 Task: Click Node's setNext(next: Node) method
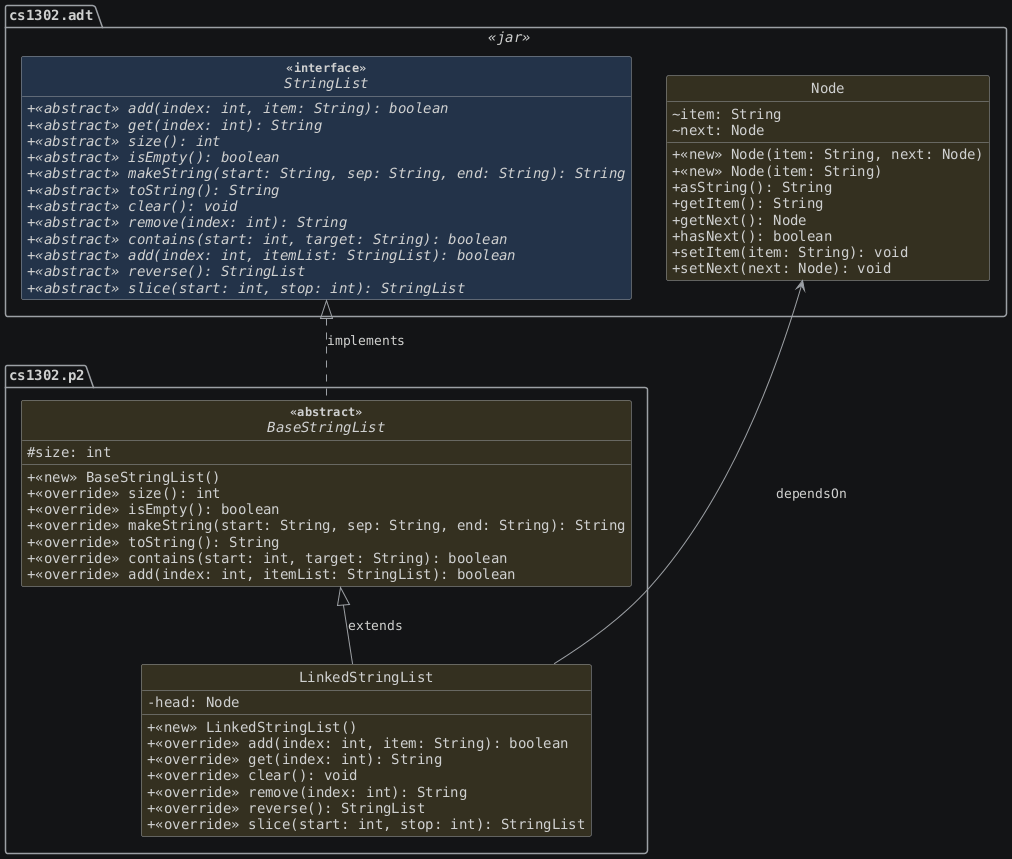(x=782, y=269)
